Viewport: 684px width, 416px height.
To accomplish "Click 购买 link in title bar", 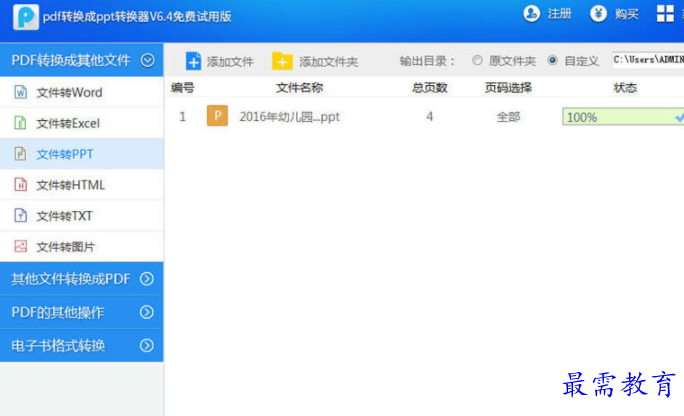I will point(626,14).
